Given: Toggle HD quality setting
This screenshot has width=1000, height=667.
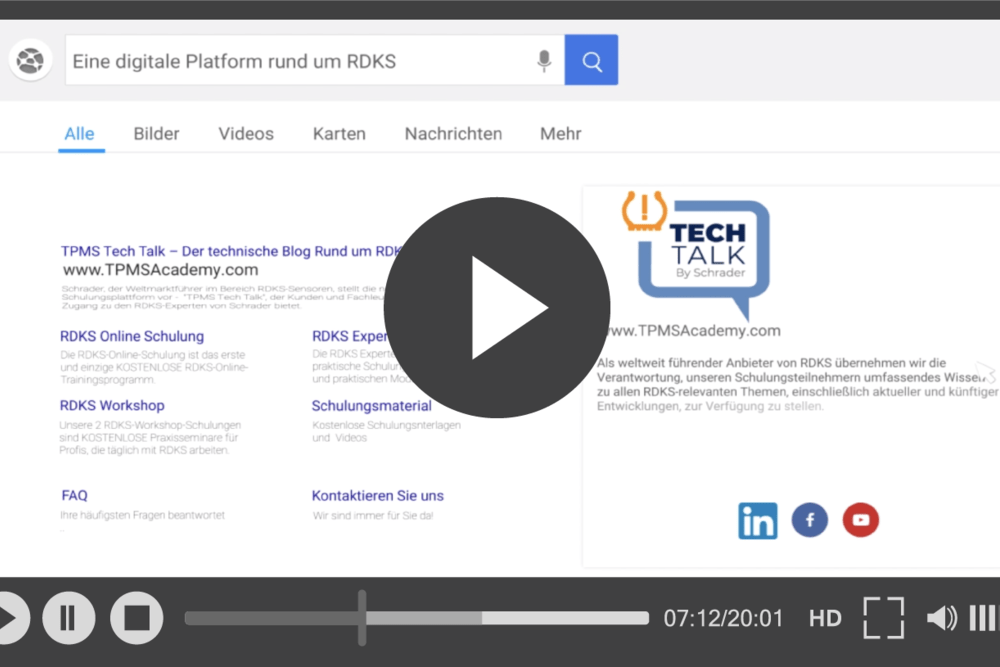Looking at the screenshot, I should coord(825,618).
